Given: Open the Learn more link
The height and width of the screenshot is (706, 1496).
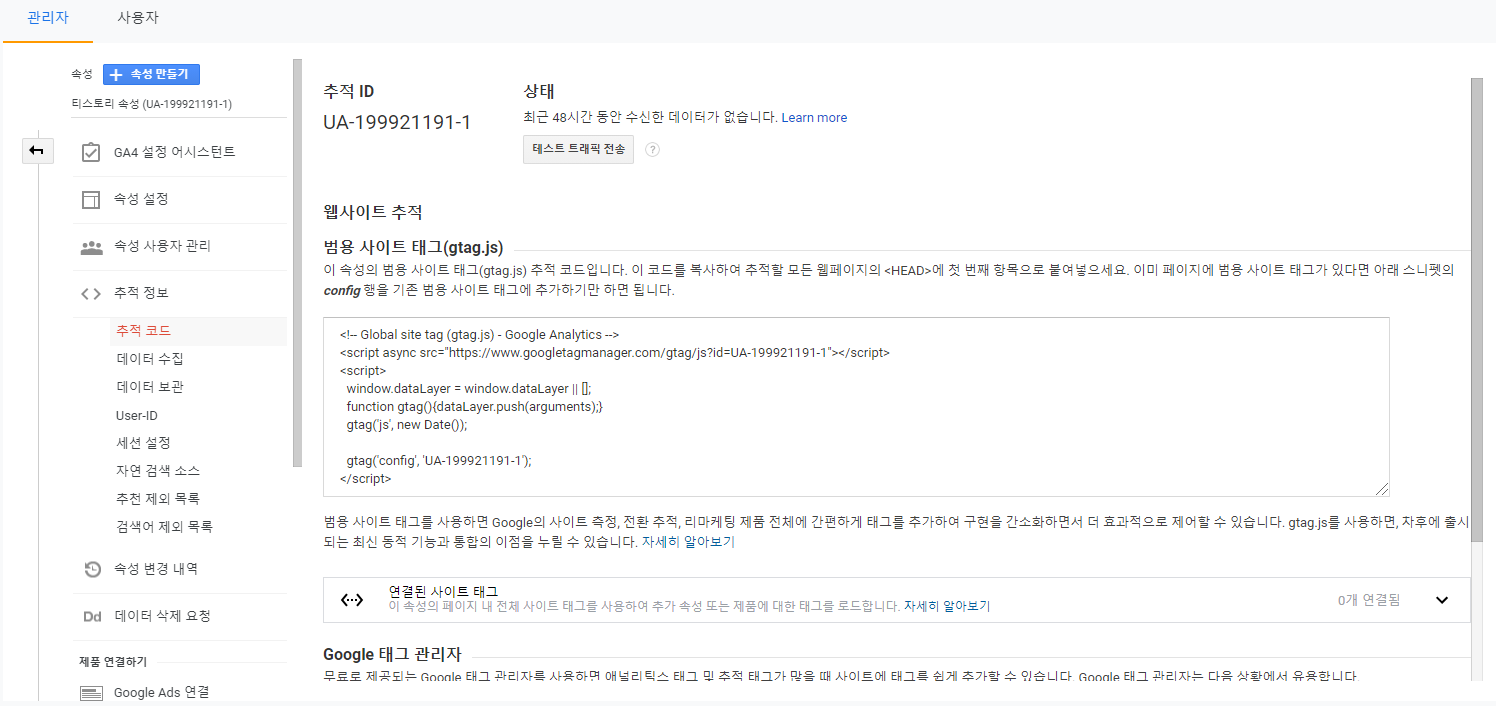Looking at the screenshot, I should (814, 117).
